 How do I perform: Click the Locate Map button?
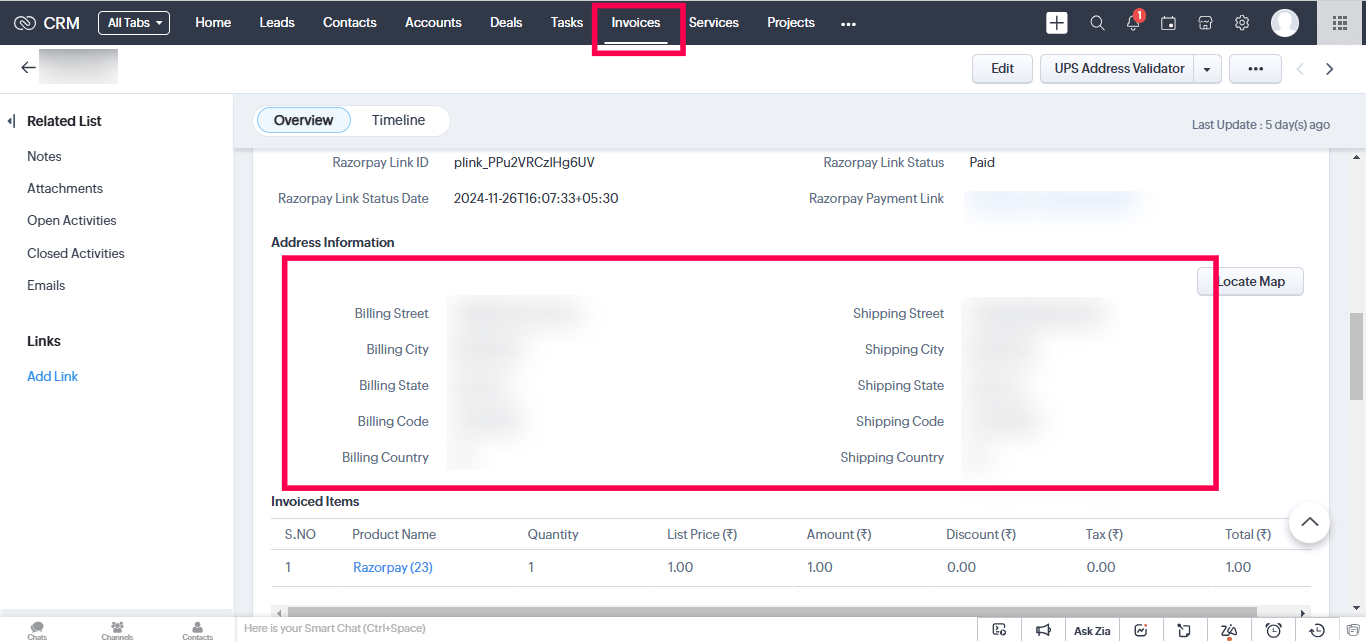(1250, 282)
